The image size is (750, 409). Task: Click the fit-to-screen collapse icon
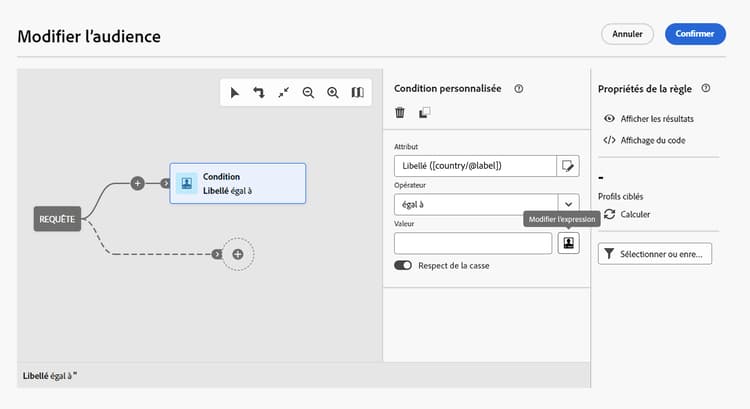click(284, 92)
